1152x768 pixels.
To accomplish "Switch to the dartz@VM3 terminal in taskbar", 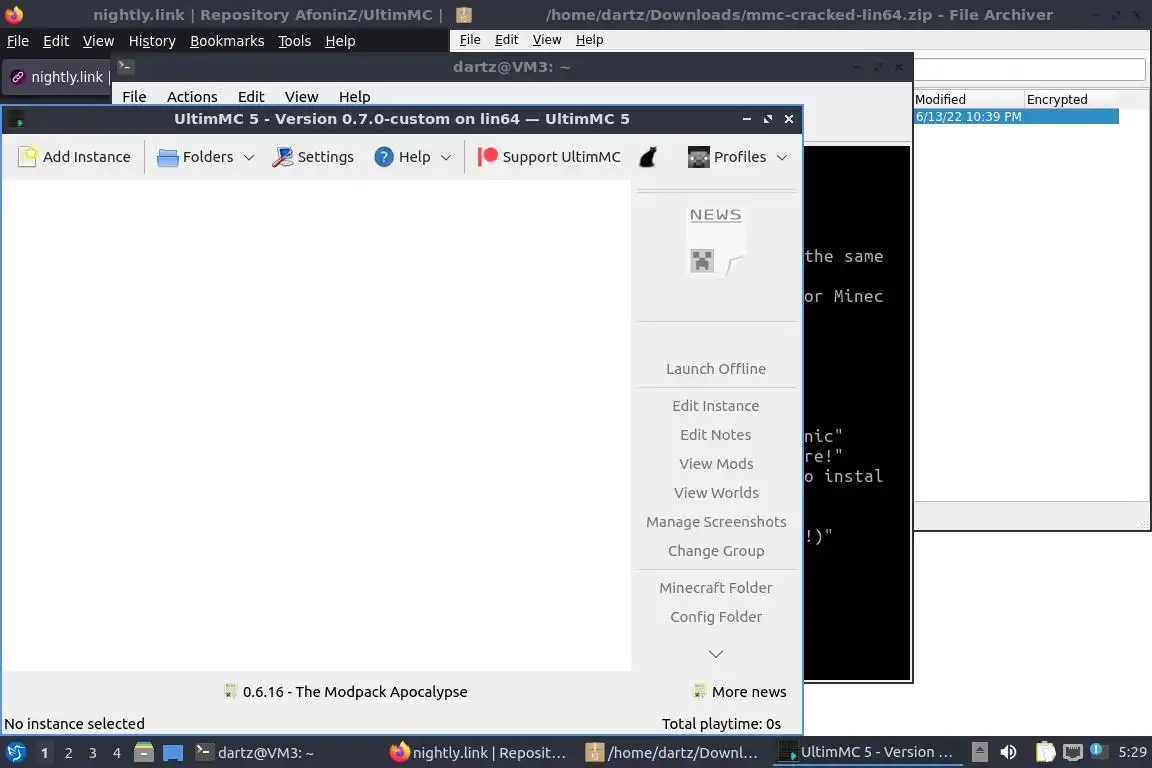I will (255, 753).
